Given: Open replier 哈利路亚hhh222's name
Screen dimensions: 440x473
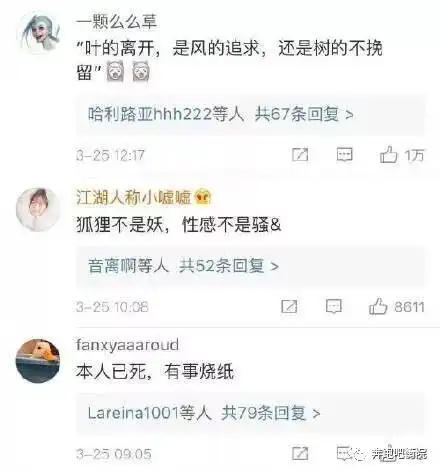Looking at the screenshot, I should [150, 115].
